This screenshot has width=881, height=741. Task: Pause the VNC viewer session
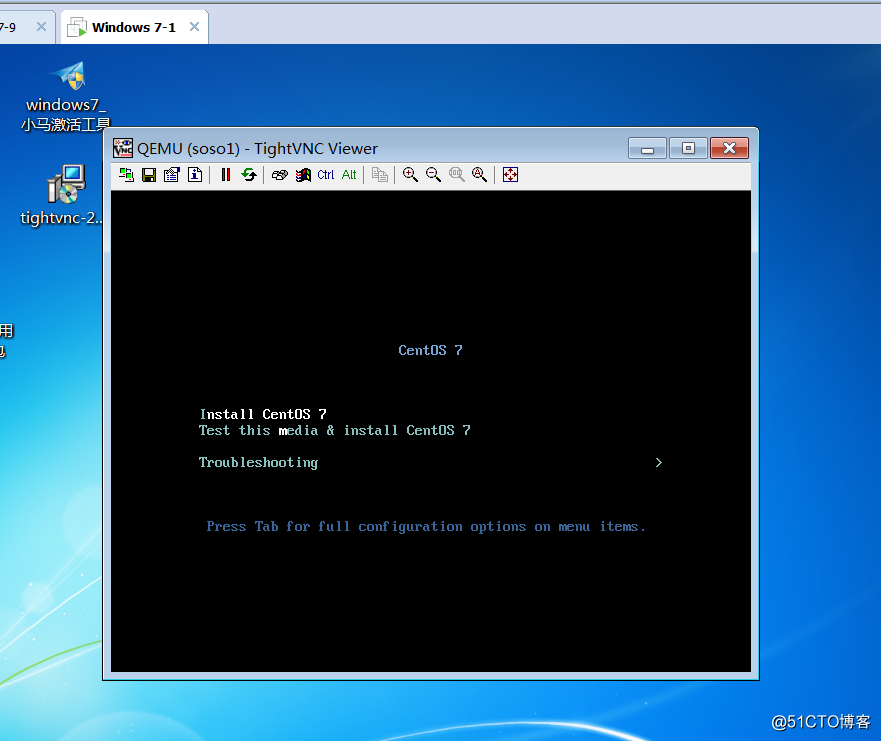[x=226, y=175]
